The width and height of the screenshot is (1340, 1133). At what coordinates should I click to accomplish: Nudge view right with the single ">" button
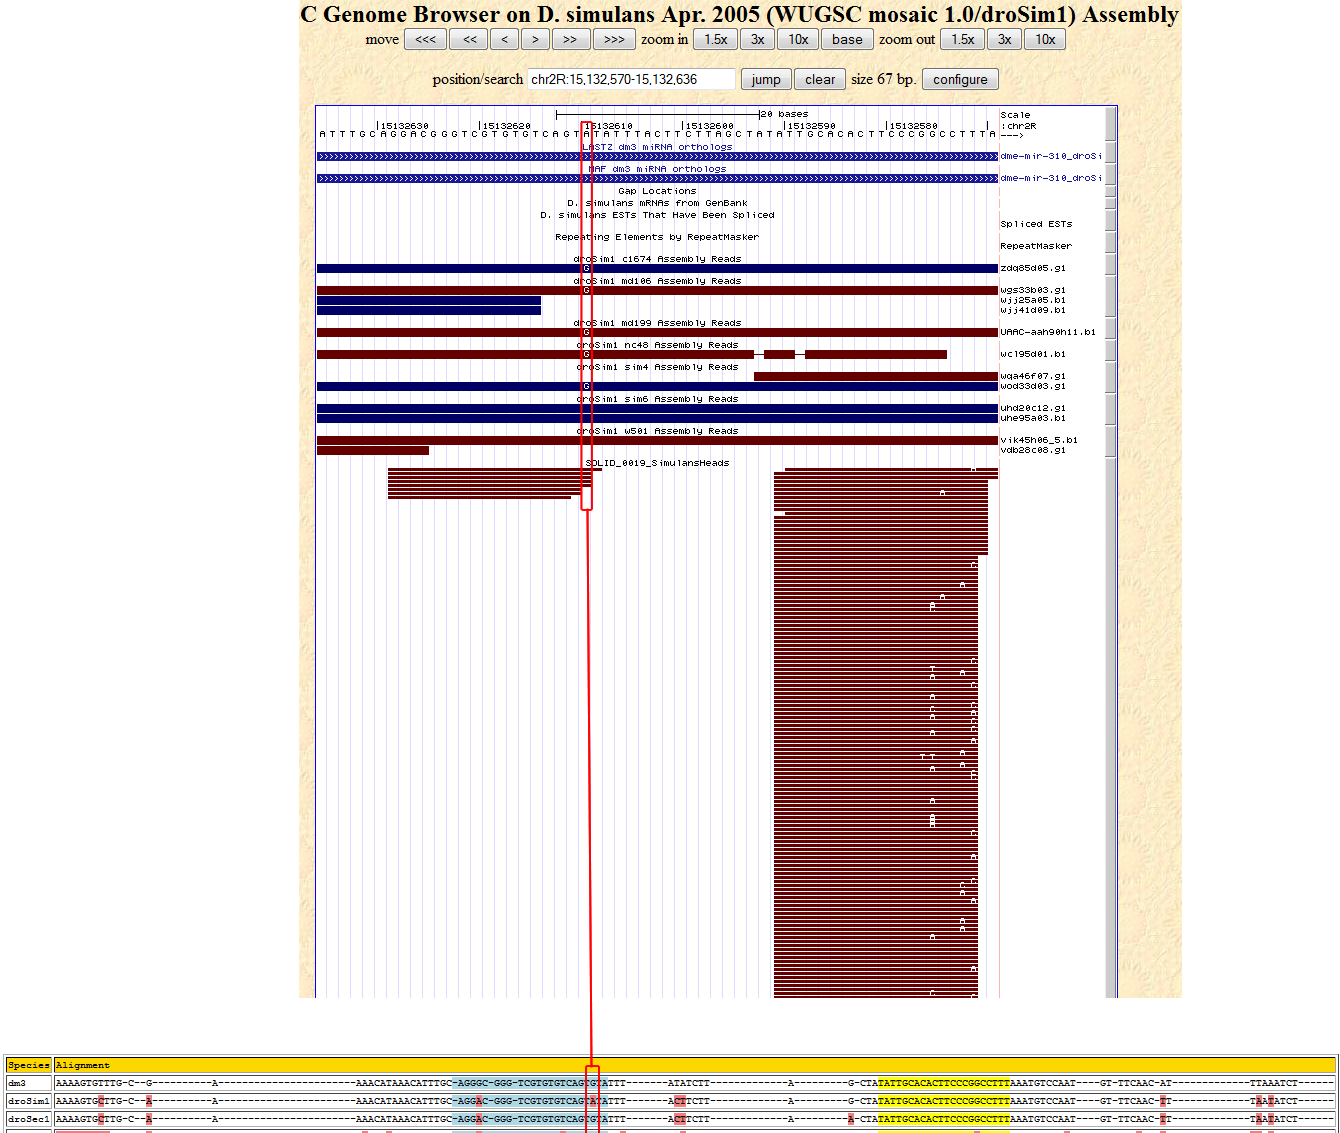535,40
